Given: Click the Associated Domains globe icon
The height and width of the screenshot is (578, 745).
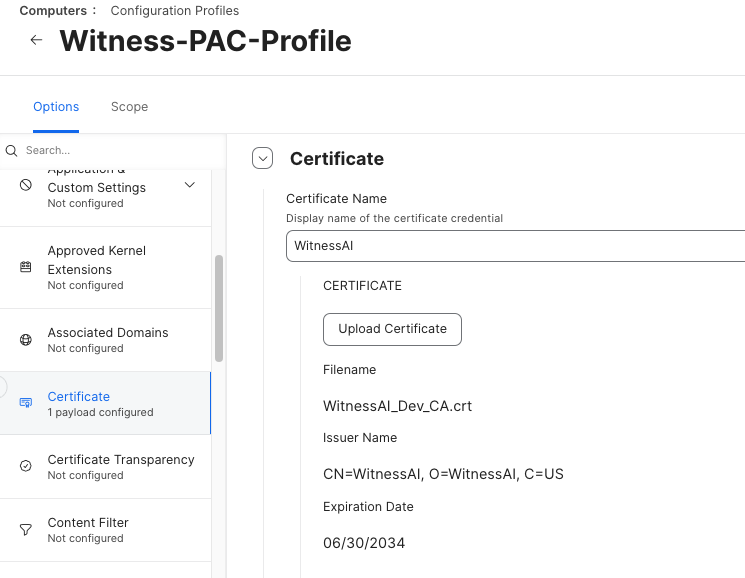Looking at the screenshot, I should (26, 340).
